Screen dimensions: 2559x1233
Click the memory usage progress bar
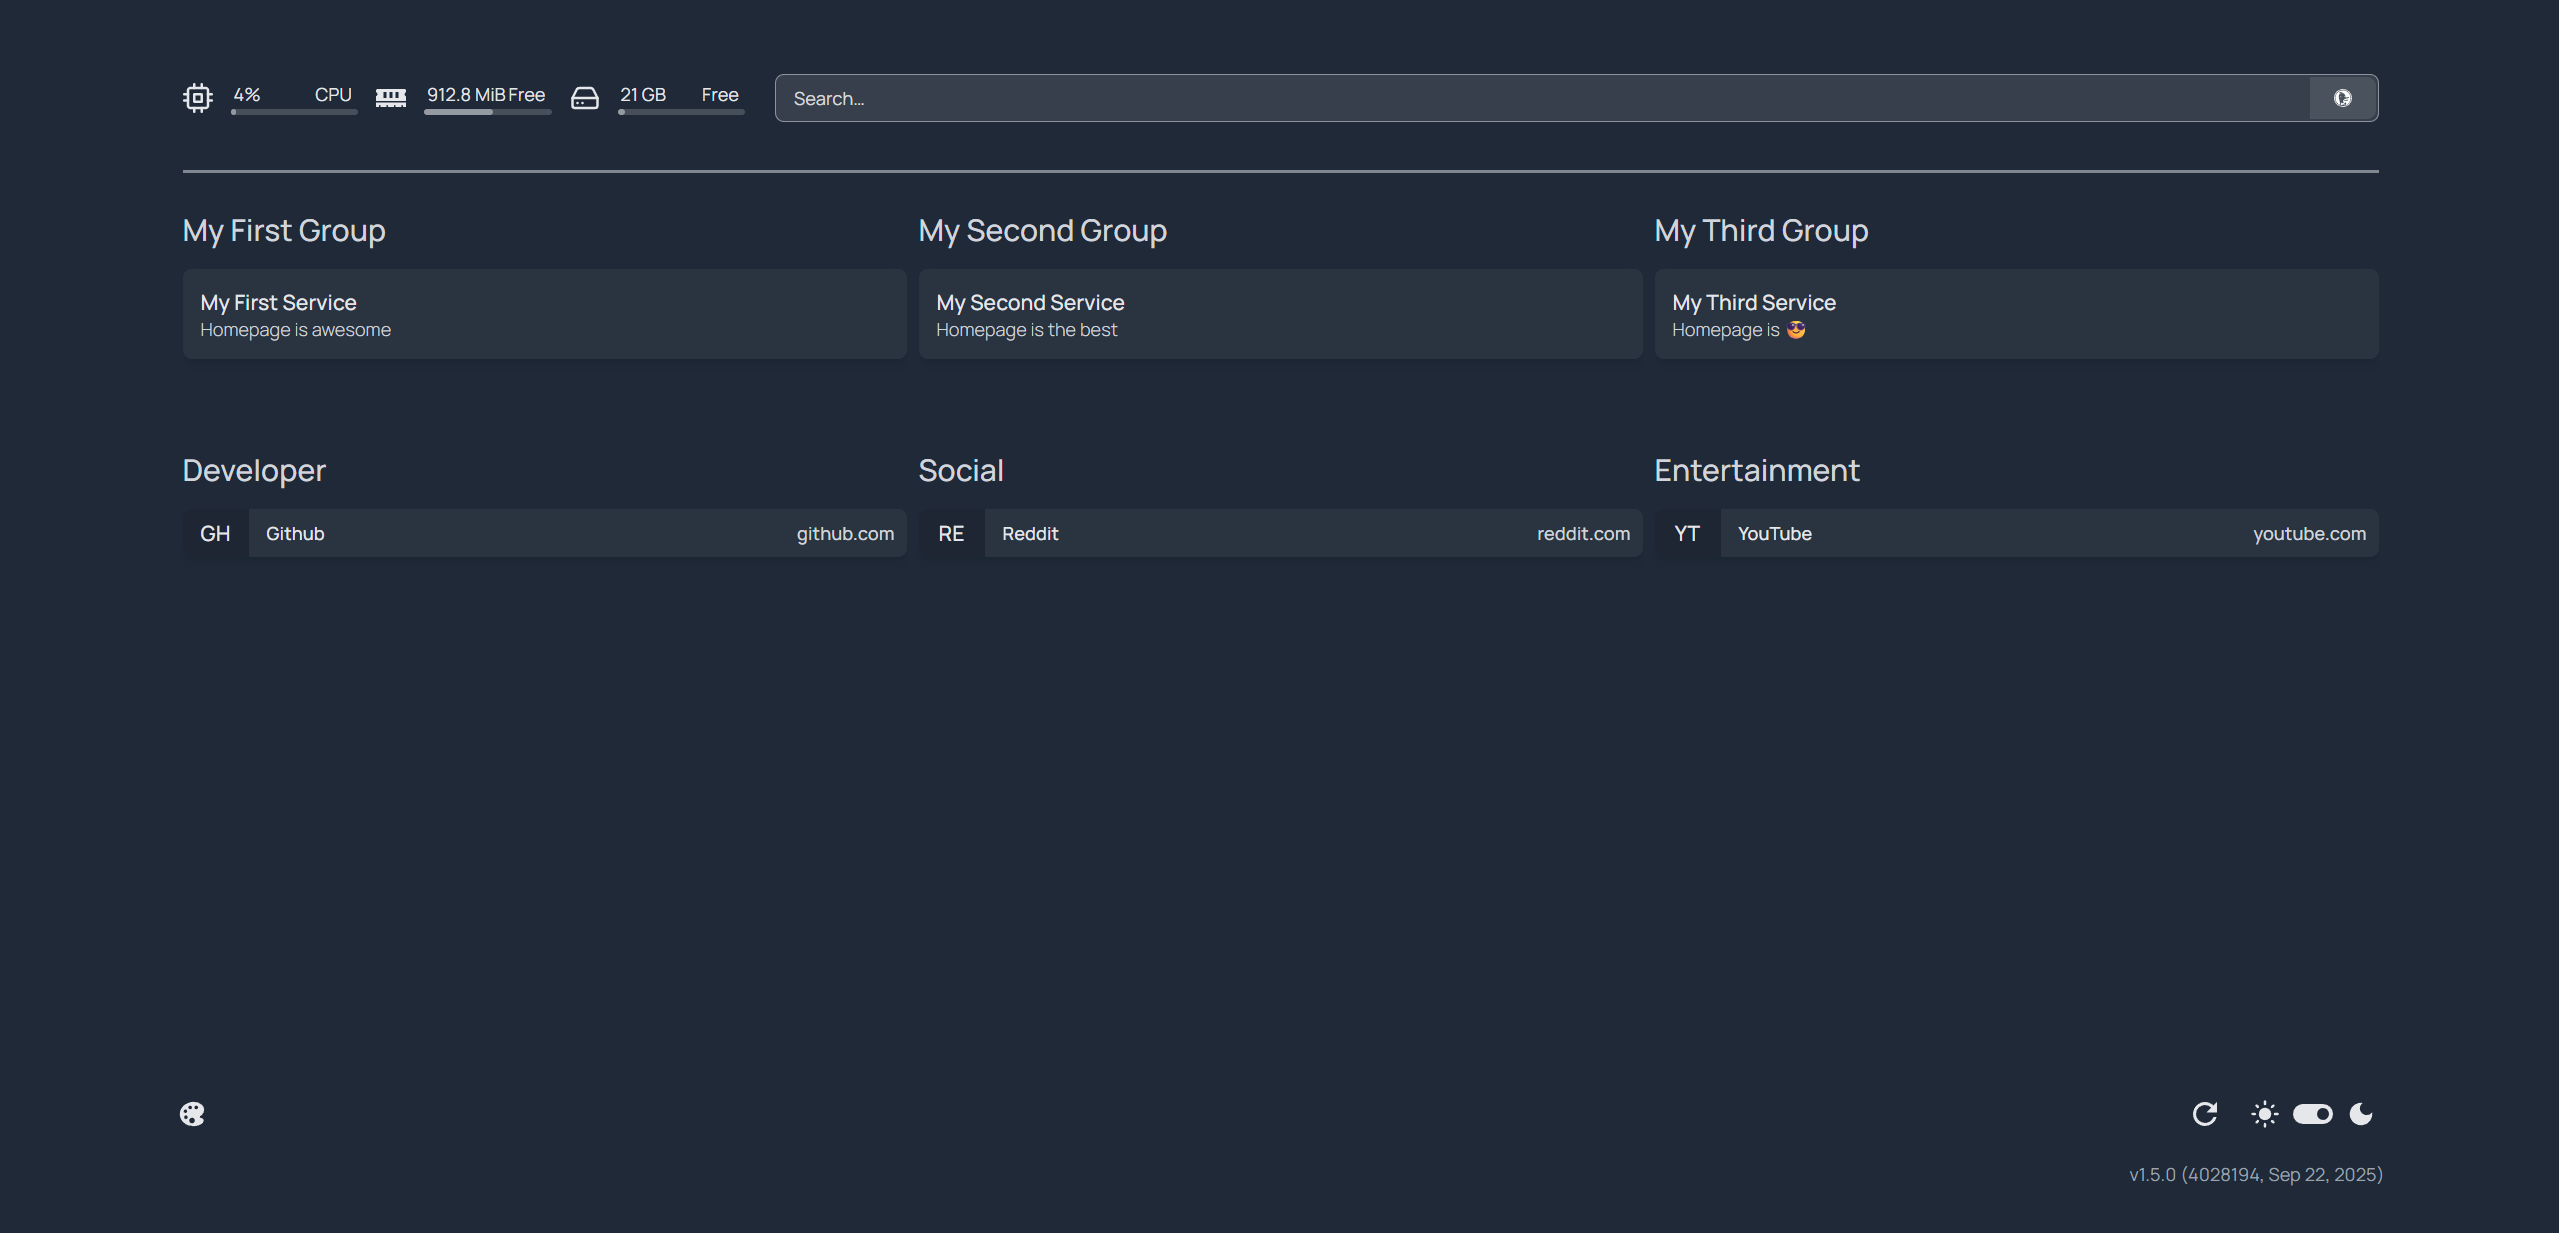[x=487, y=112]
